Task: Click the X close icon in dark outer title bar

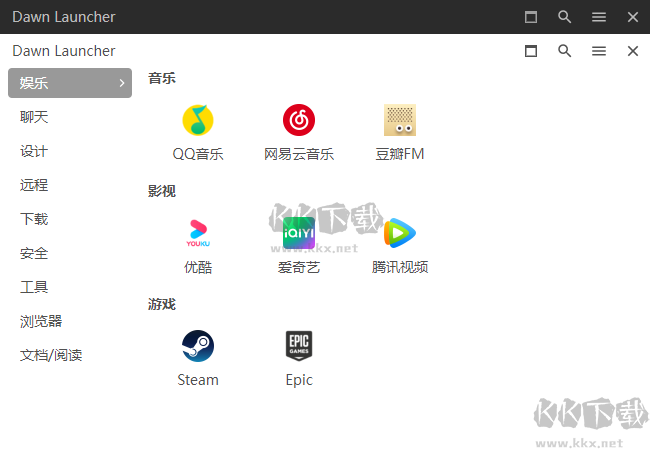Action: coord(633,17)
